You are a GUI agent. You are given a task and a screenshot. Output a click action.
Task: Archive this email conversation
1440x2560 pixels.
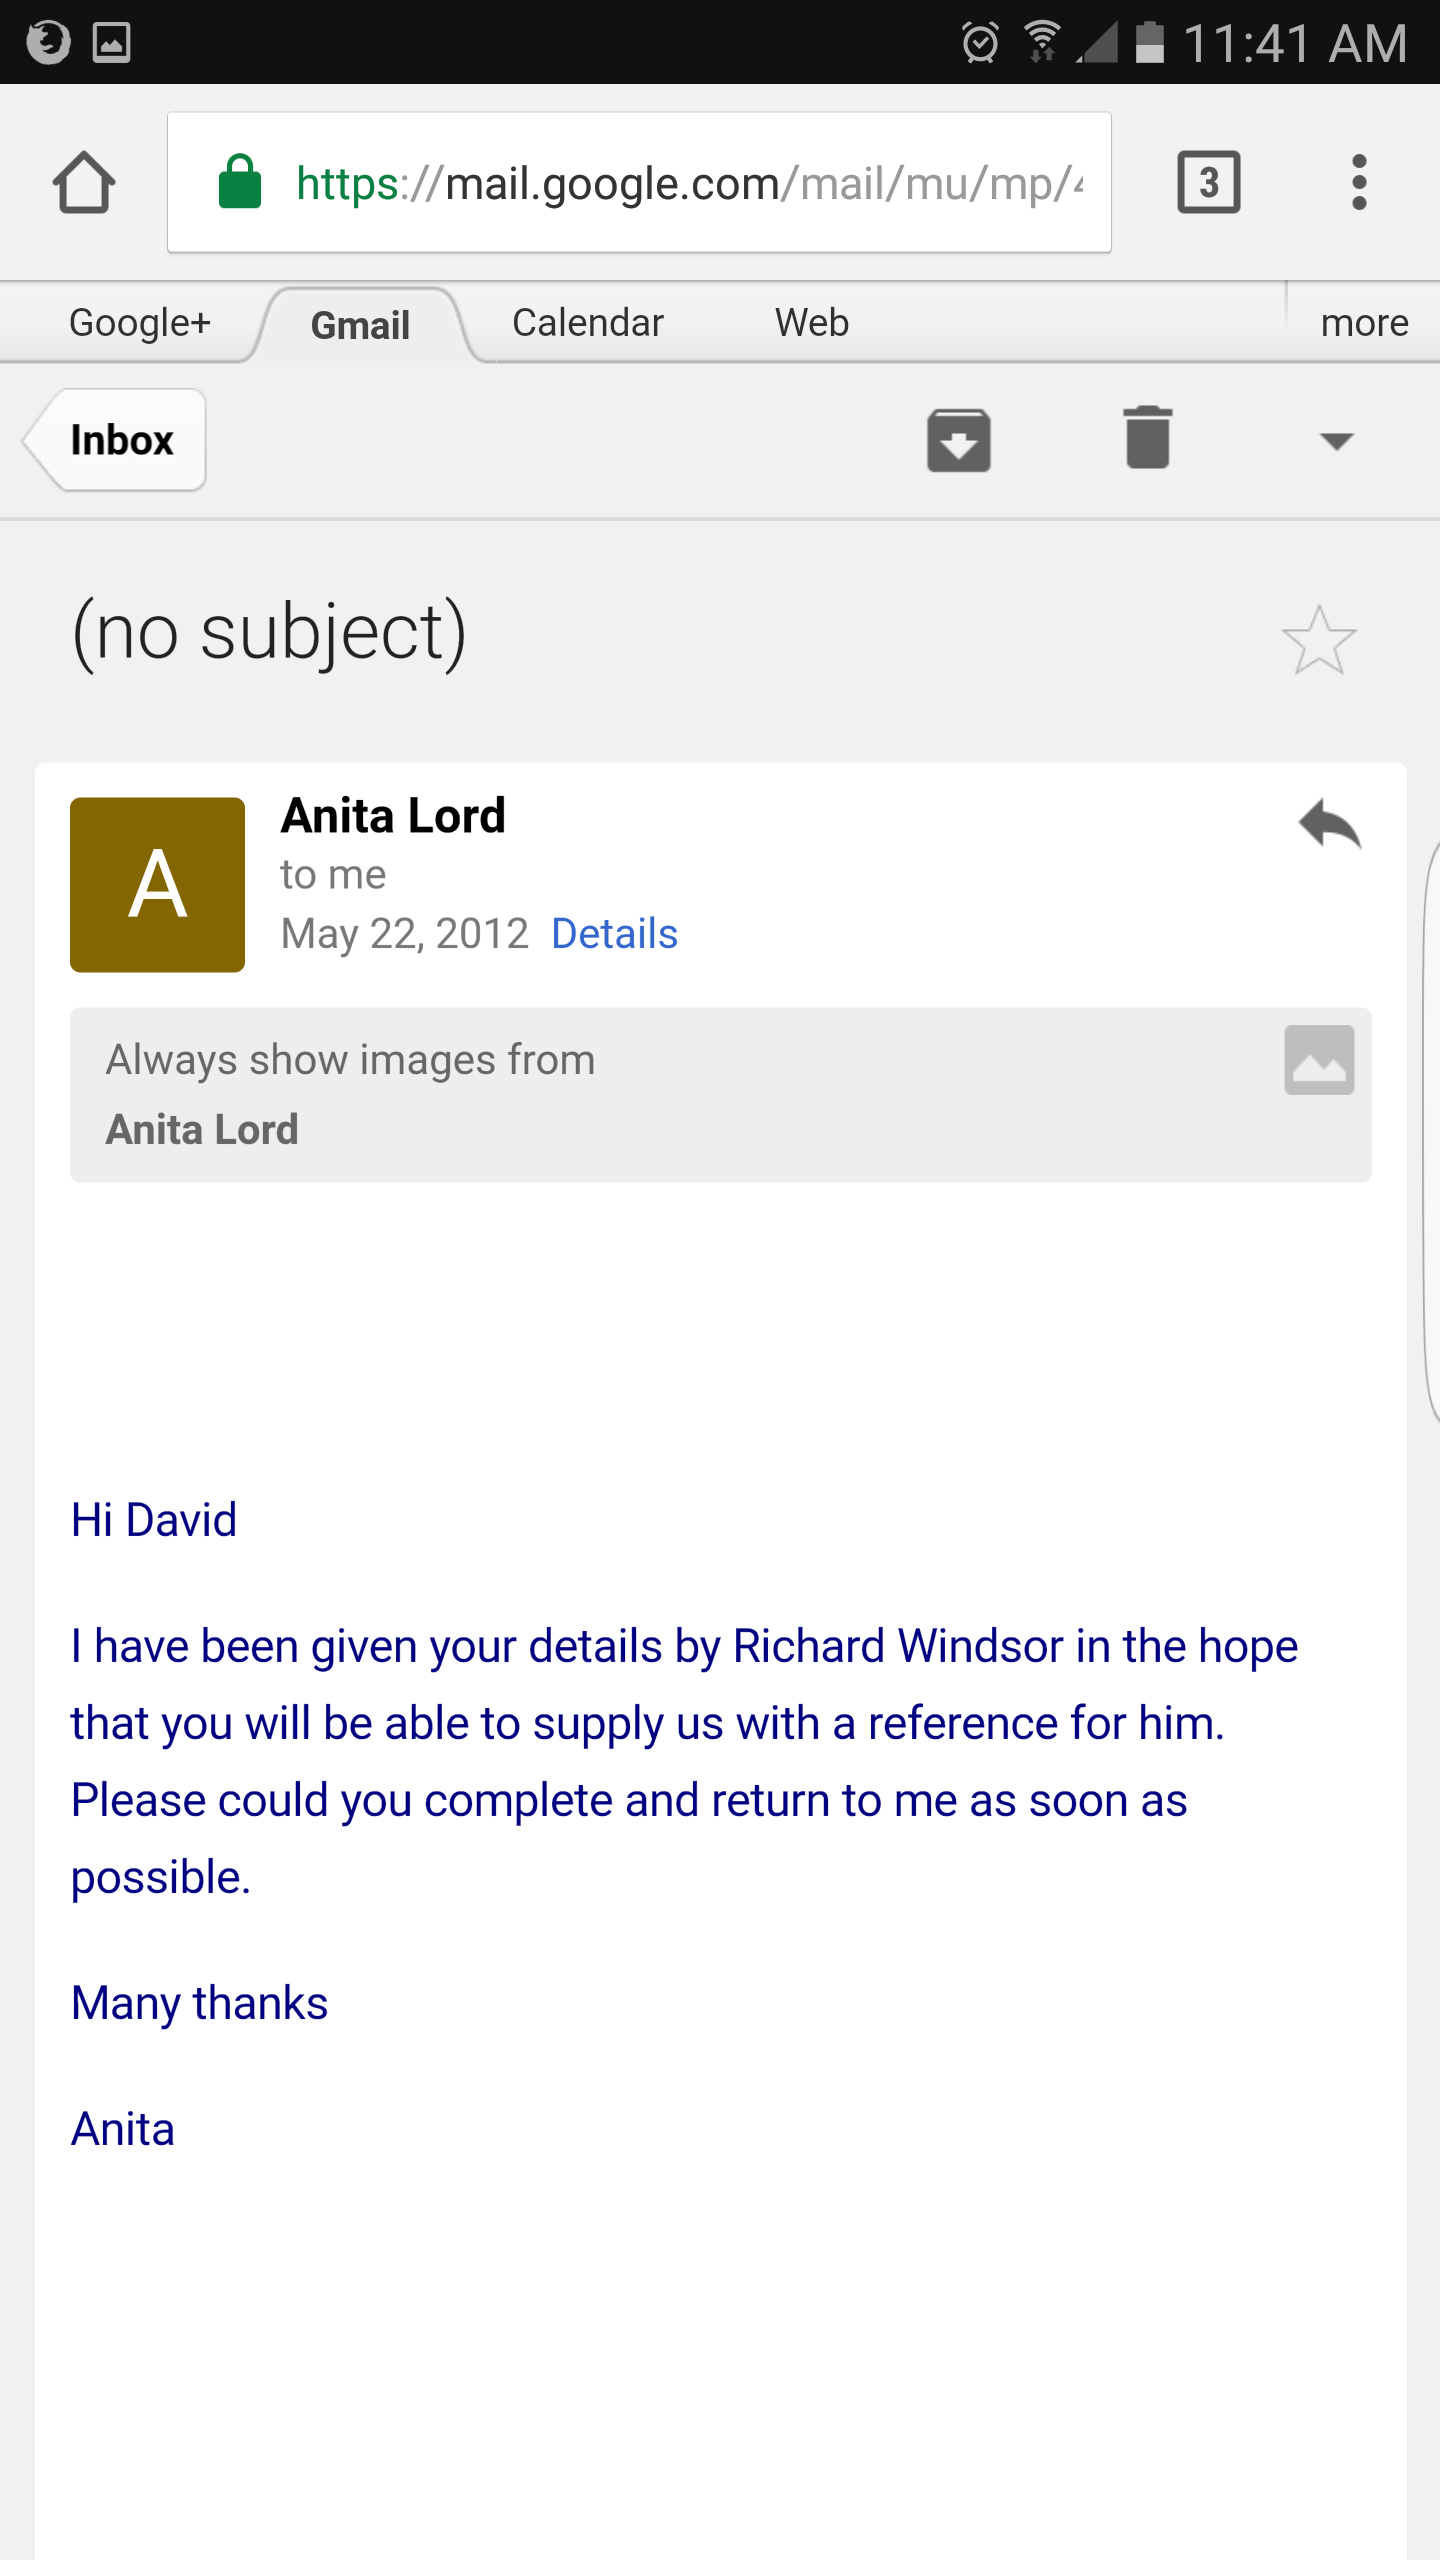click(x=958, y=440)
